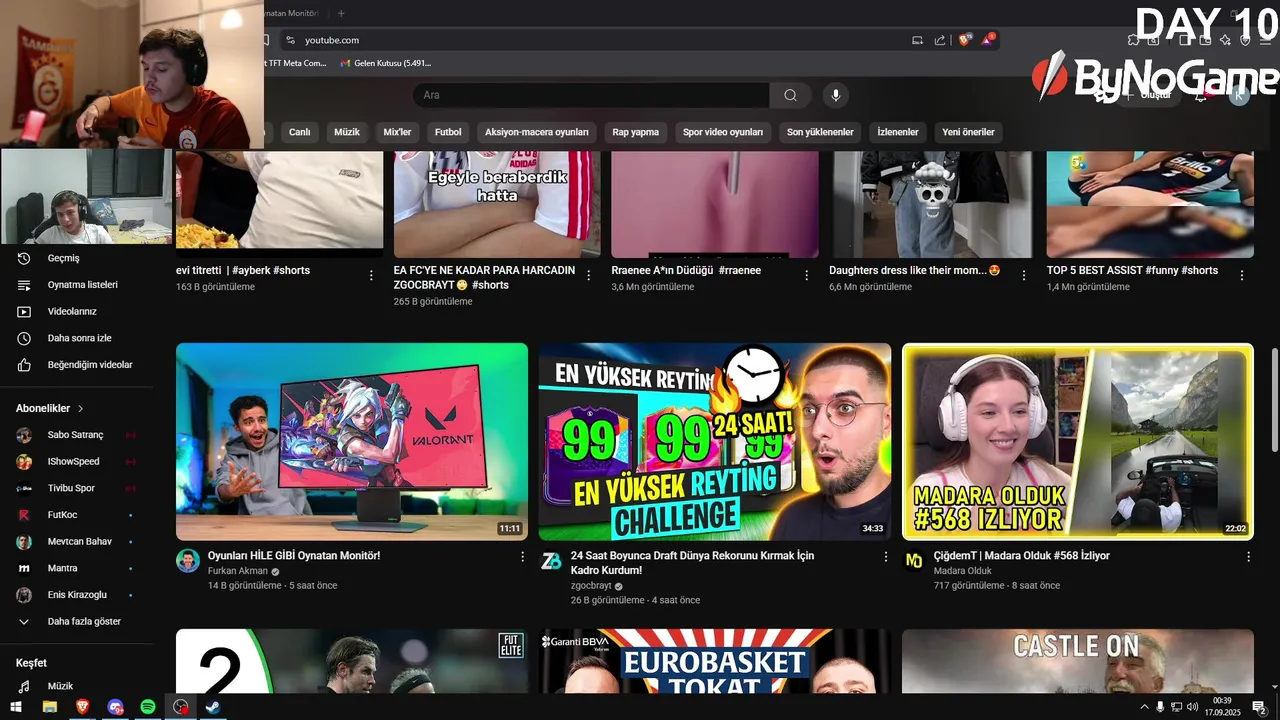Image resolution: width=1280 pixels, height=720 pixels.
Task: Open Oynatma listeleri playlists
Action: click(82, 285)
